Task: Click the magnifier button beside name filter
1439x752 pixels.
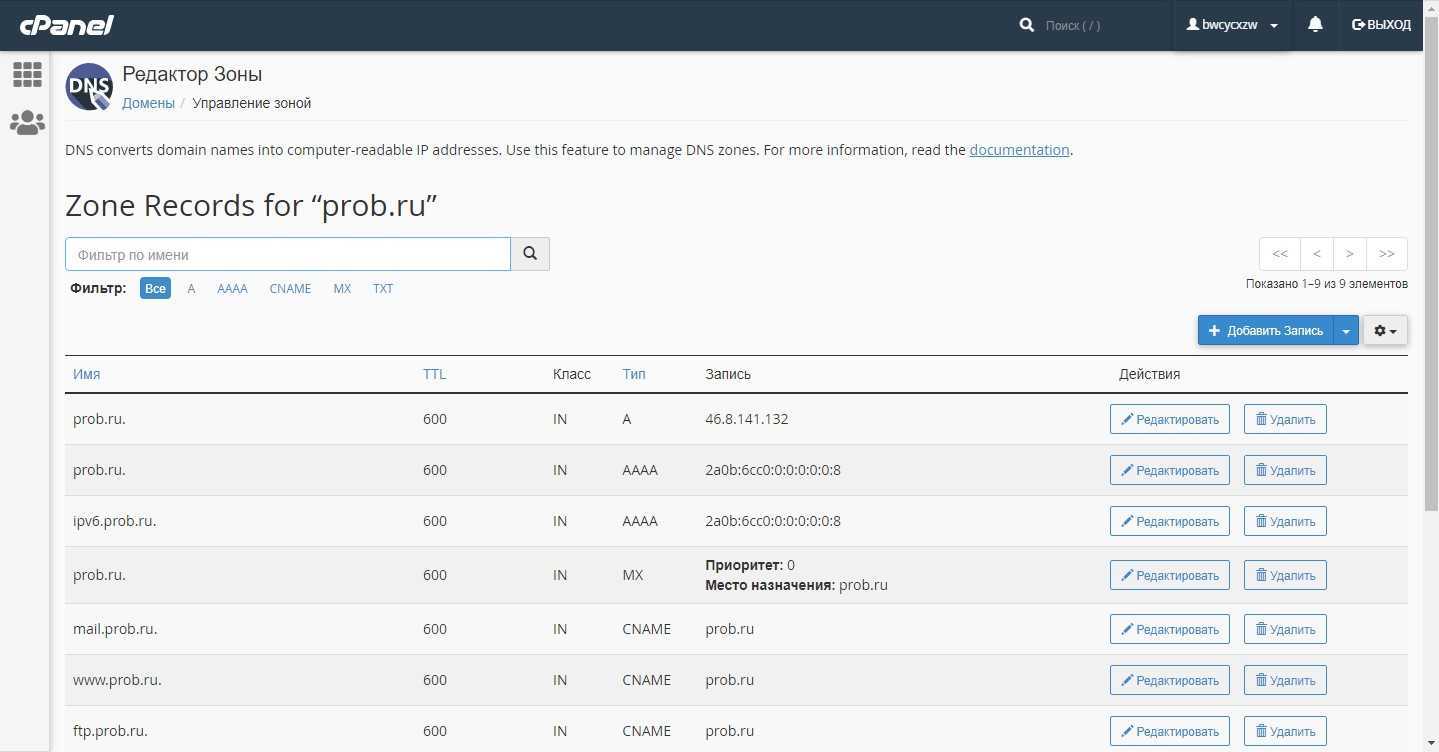Action: [x=530, y=254]
